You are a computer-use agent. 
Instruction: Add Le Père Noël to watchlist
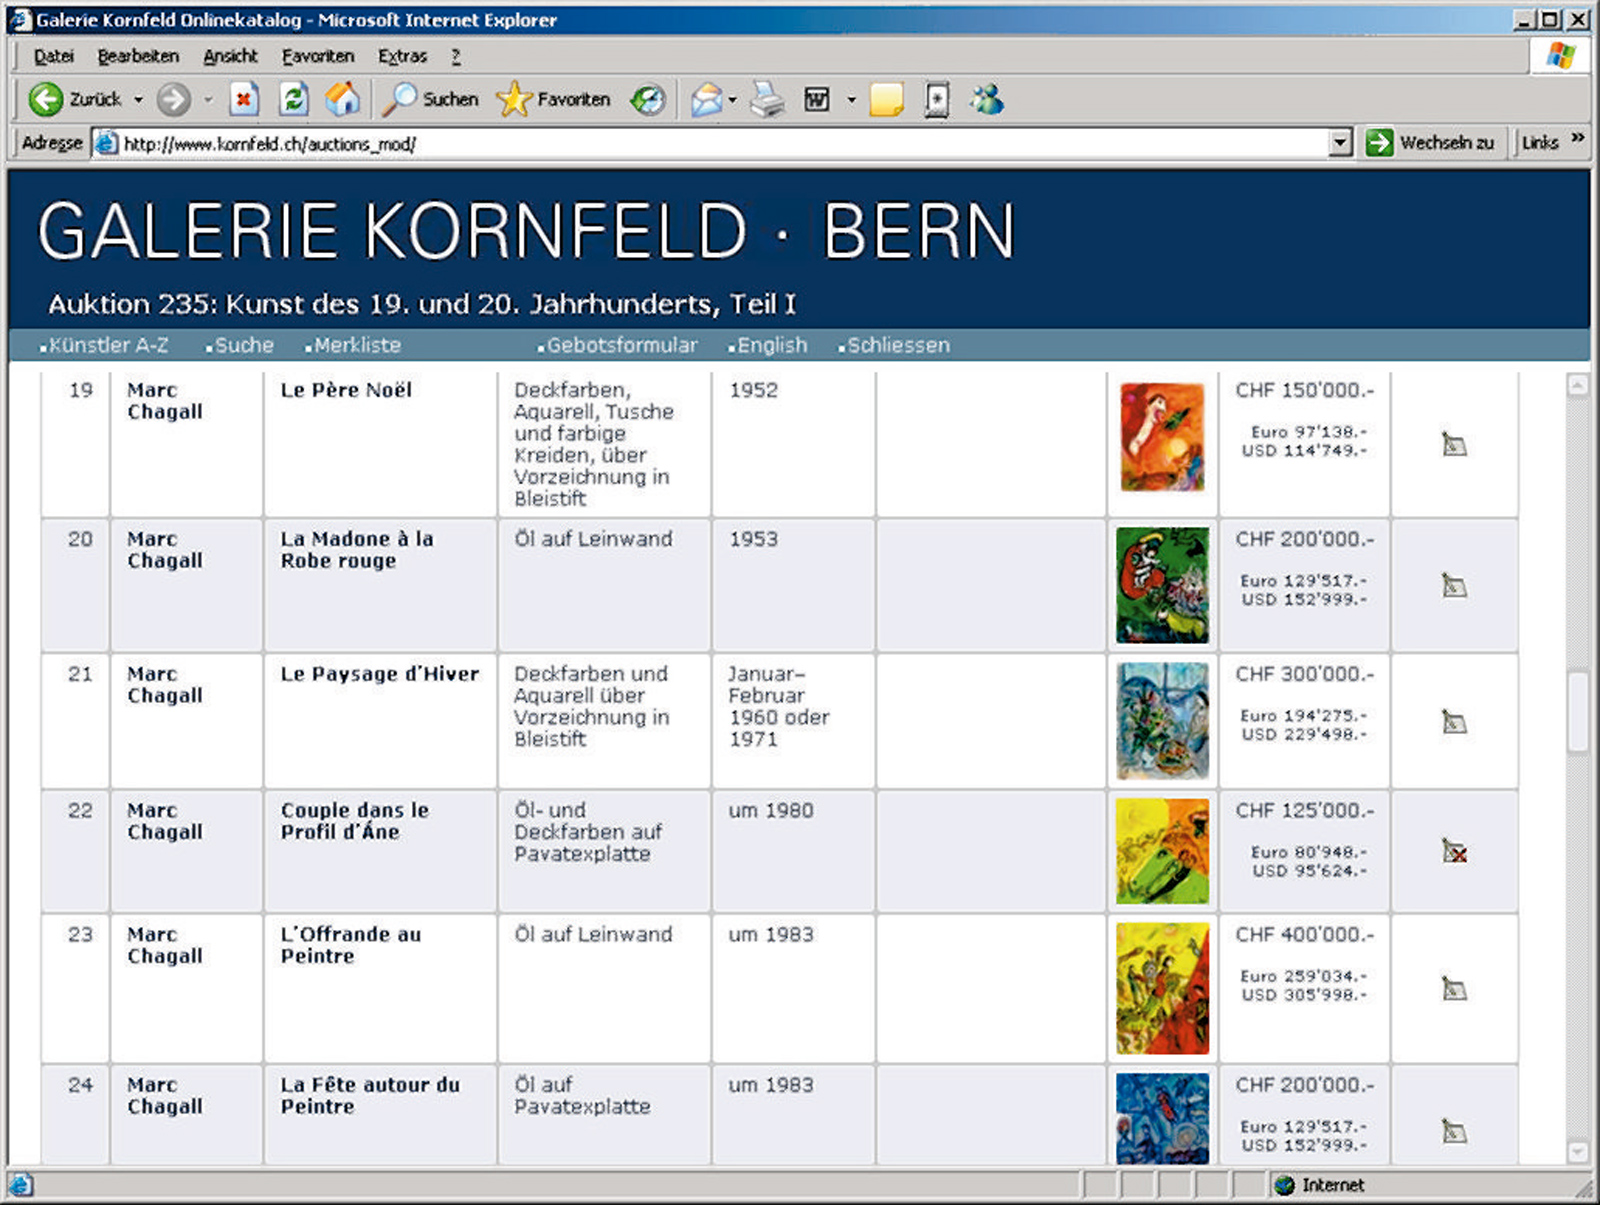pos(1454,444)
